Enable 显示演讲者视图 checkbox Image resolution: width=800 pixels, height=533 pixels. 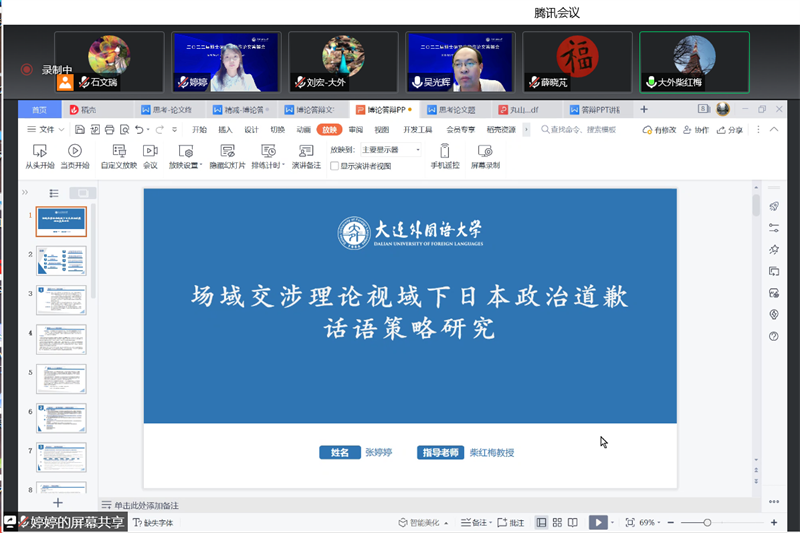(x=335, y=166)
